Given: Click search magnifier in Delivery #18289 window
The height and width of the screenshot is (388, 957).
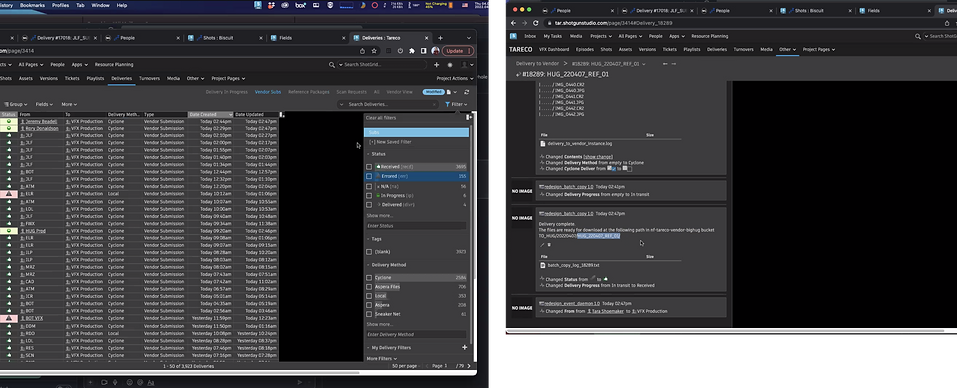Looking at the screenshot, I should pyautogui.click(x=918, y=37).
